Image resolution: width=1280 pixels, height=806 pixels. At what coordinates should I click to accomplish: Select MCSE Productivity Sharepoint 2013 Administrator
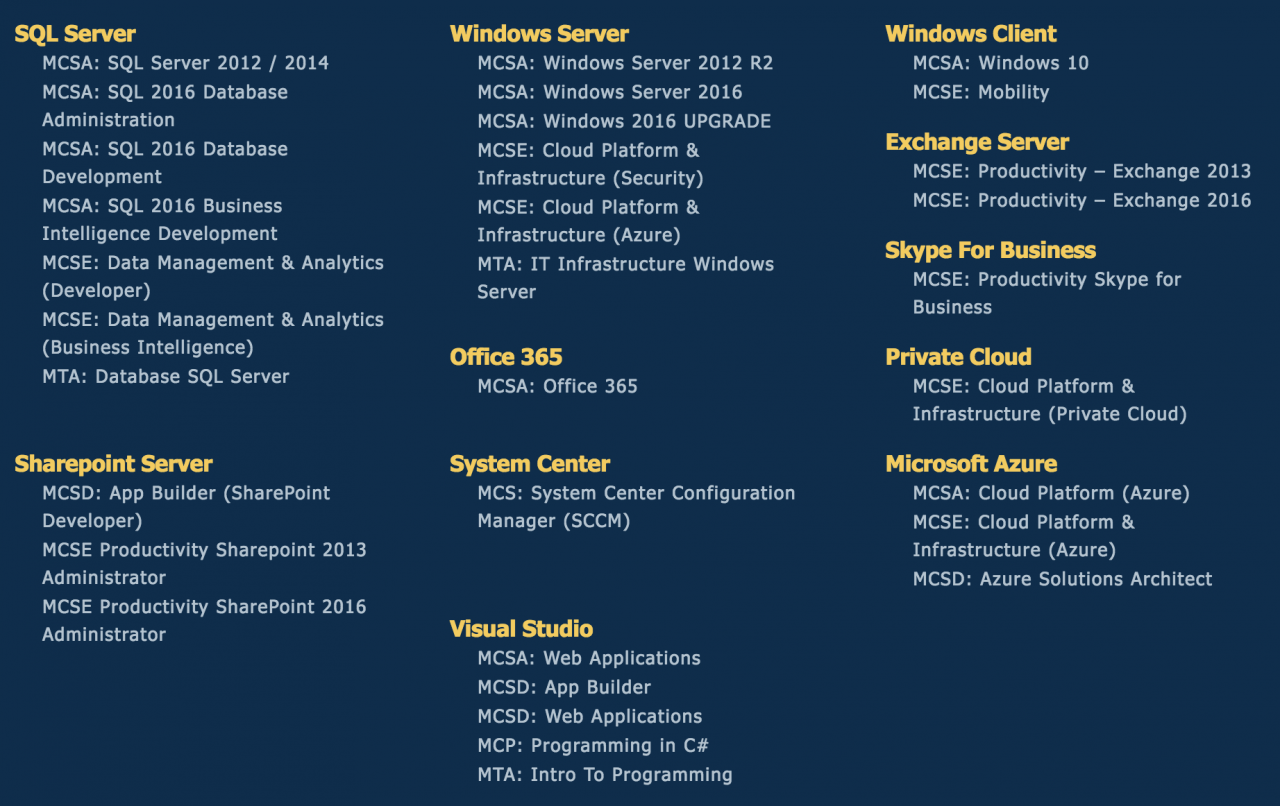(204, 564)
